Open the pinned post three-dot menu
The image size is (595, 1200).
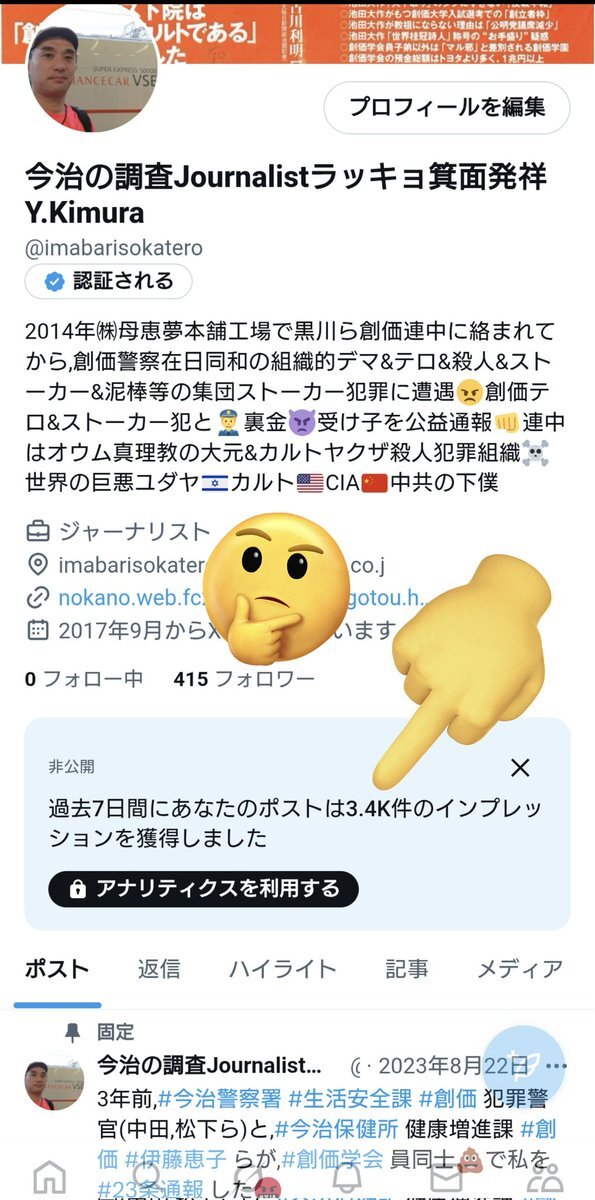click(x=557, y=1066)
